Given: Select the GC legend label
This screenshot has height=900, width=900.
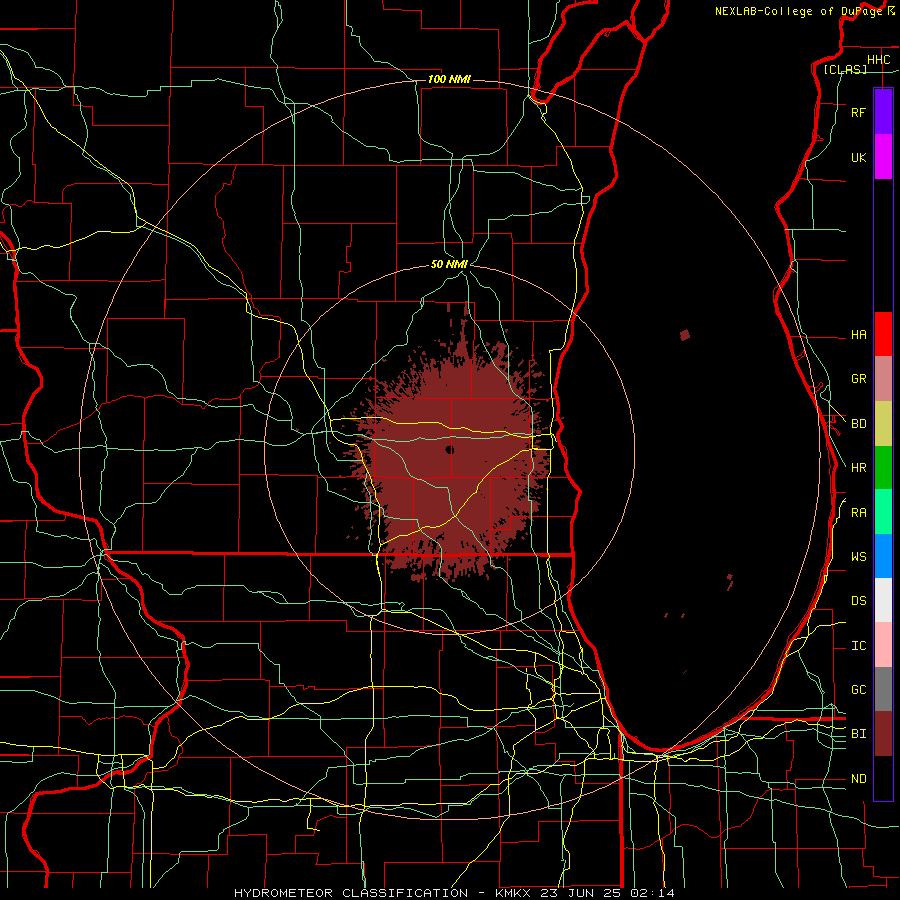Looking at the screenshot, I should (858, 690).
